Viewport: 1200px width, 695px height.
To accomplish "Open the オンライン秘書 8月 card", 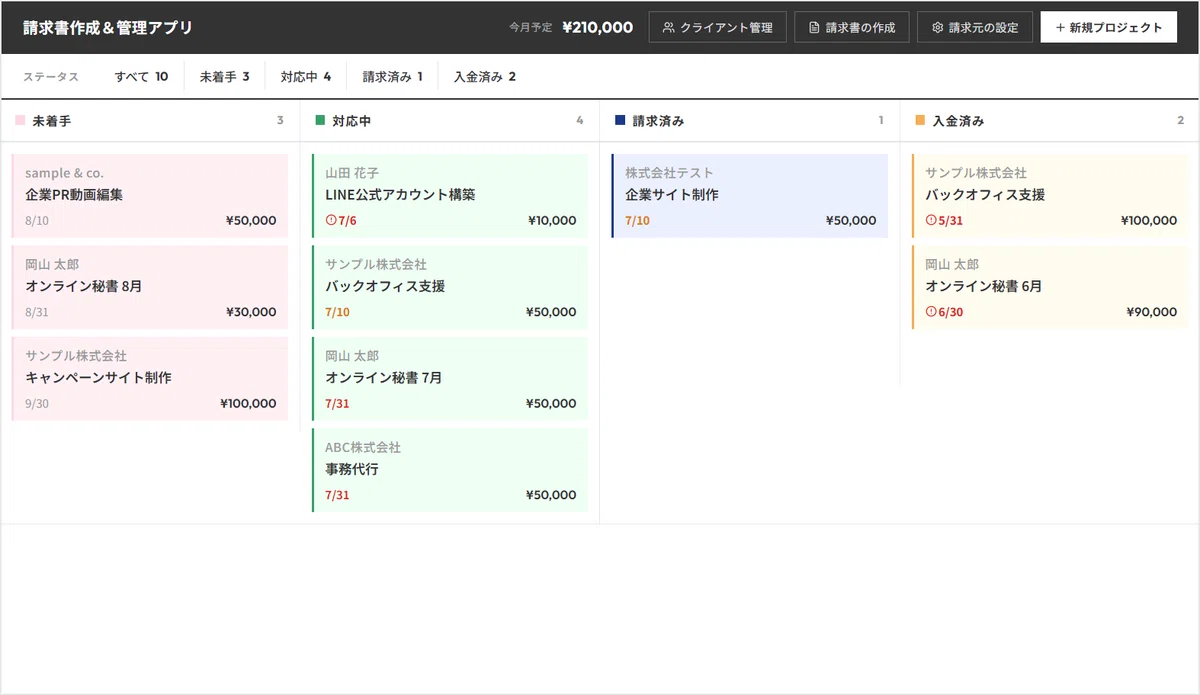I will pyautogui.click(x=150, y=287).
